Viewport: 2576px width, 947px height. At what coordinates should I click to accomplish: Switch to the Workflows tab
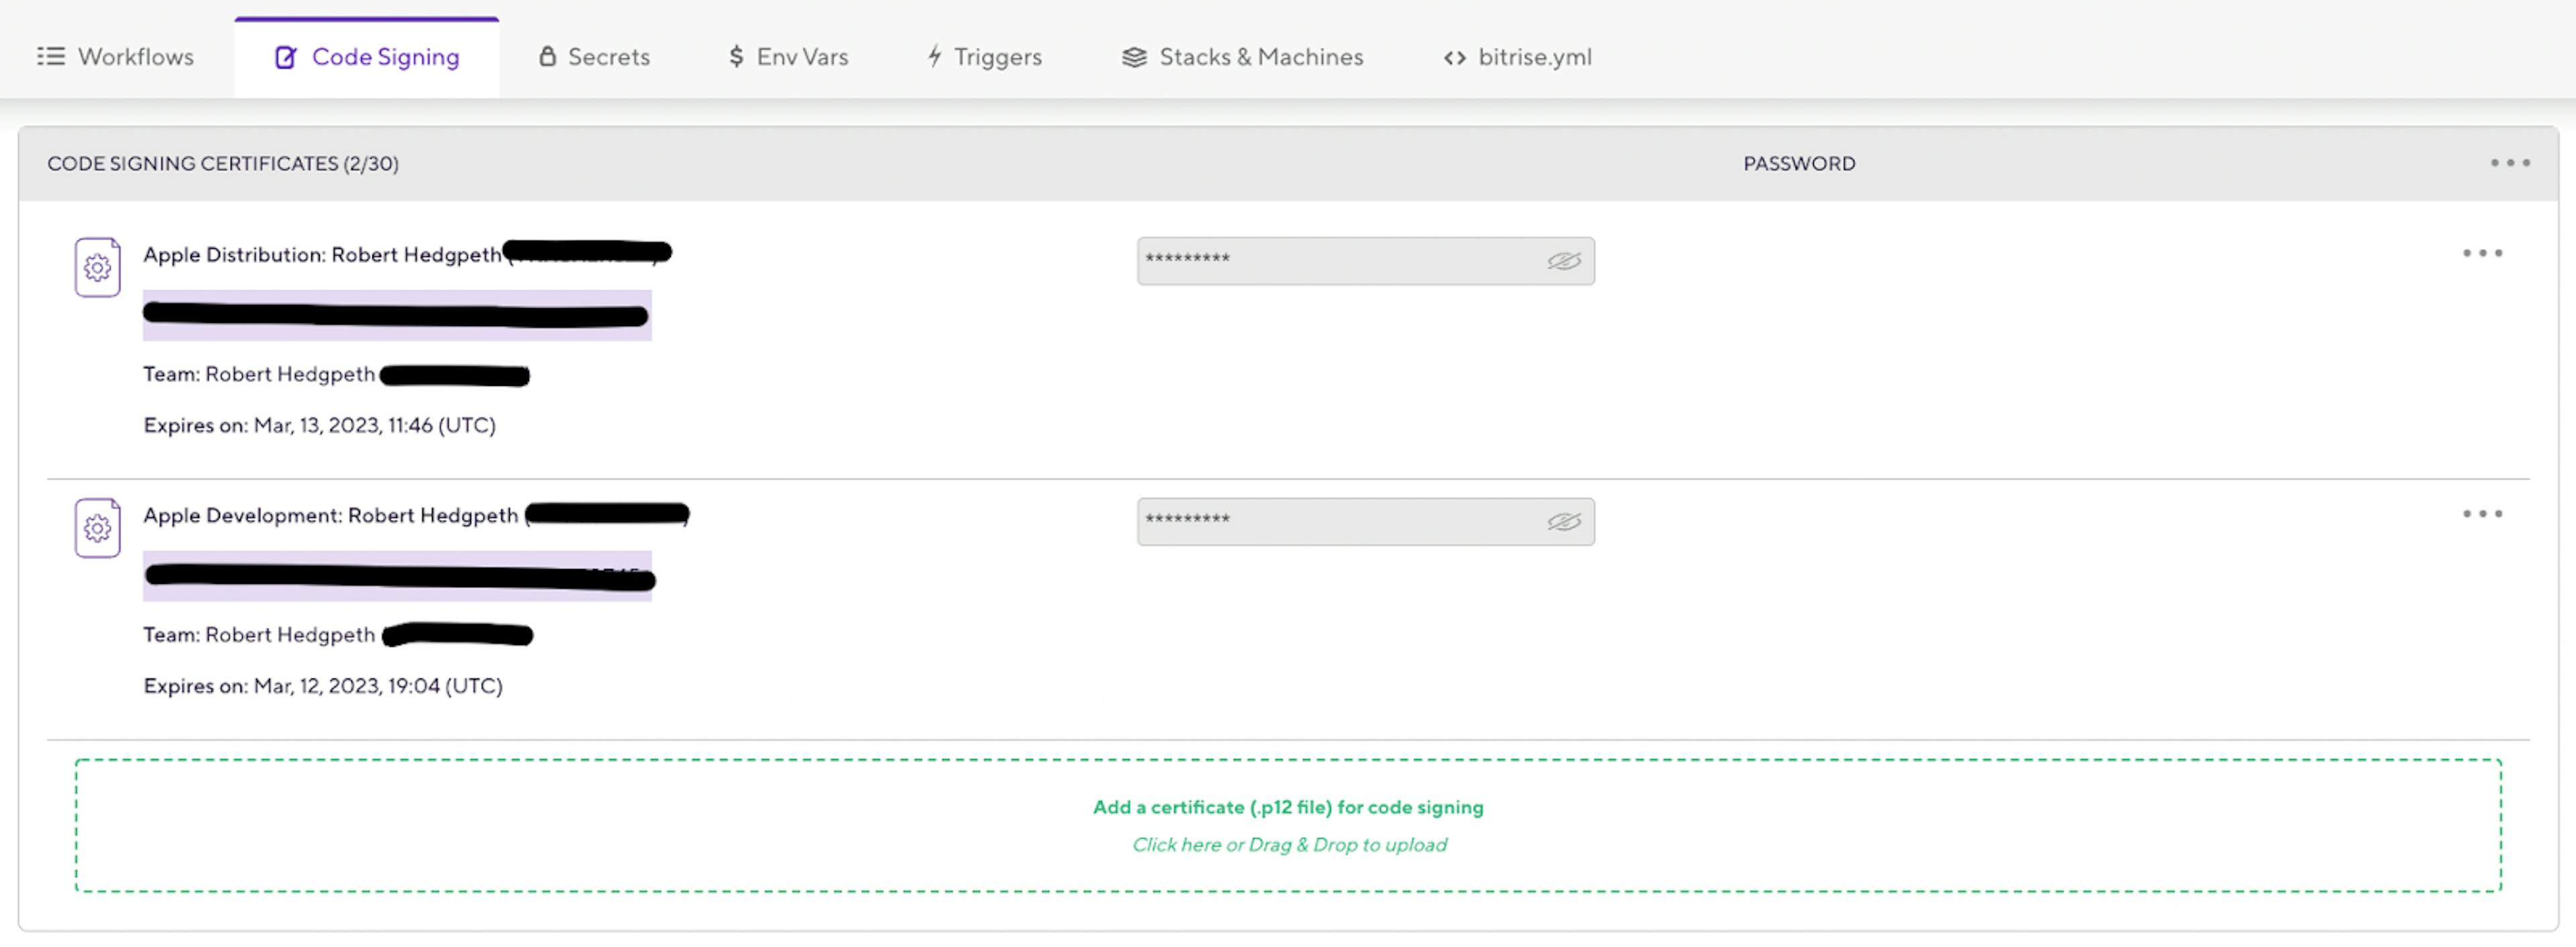point(135,57)
